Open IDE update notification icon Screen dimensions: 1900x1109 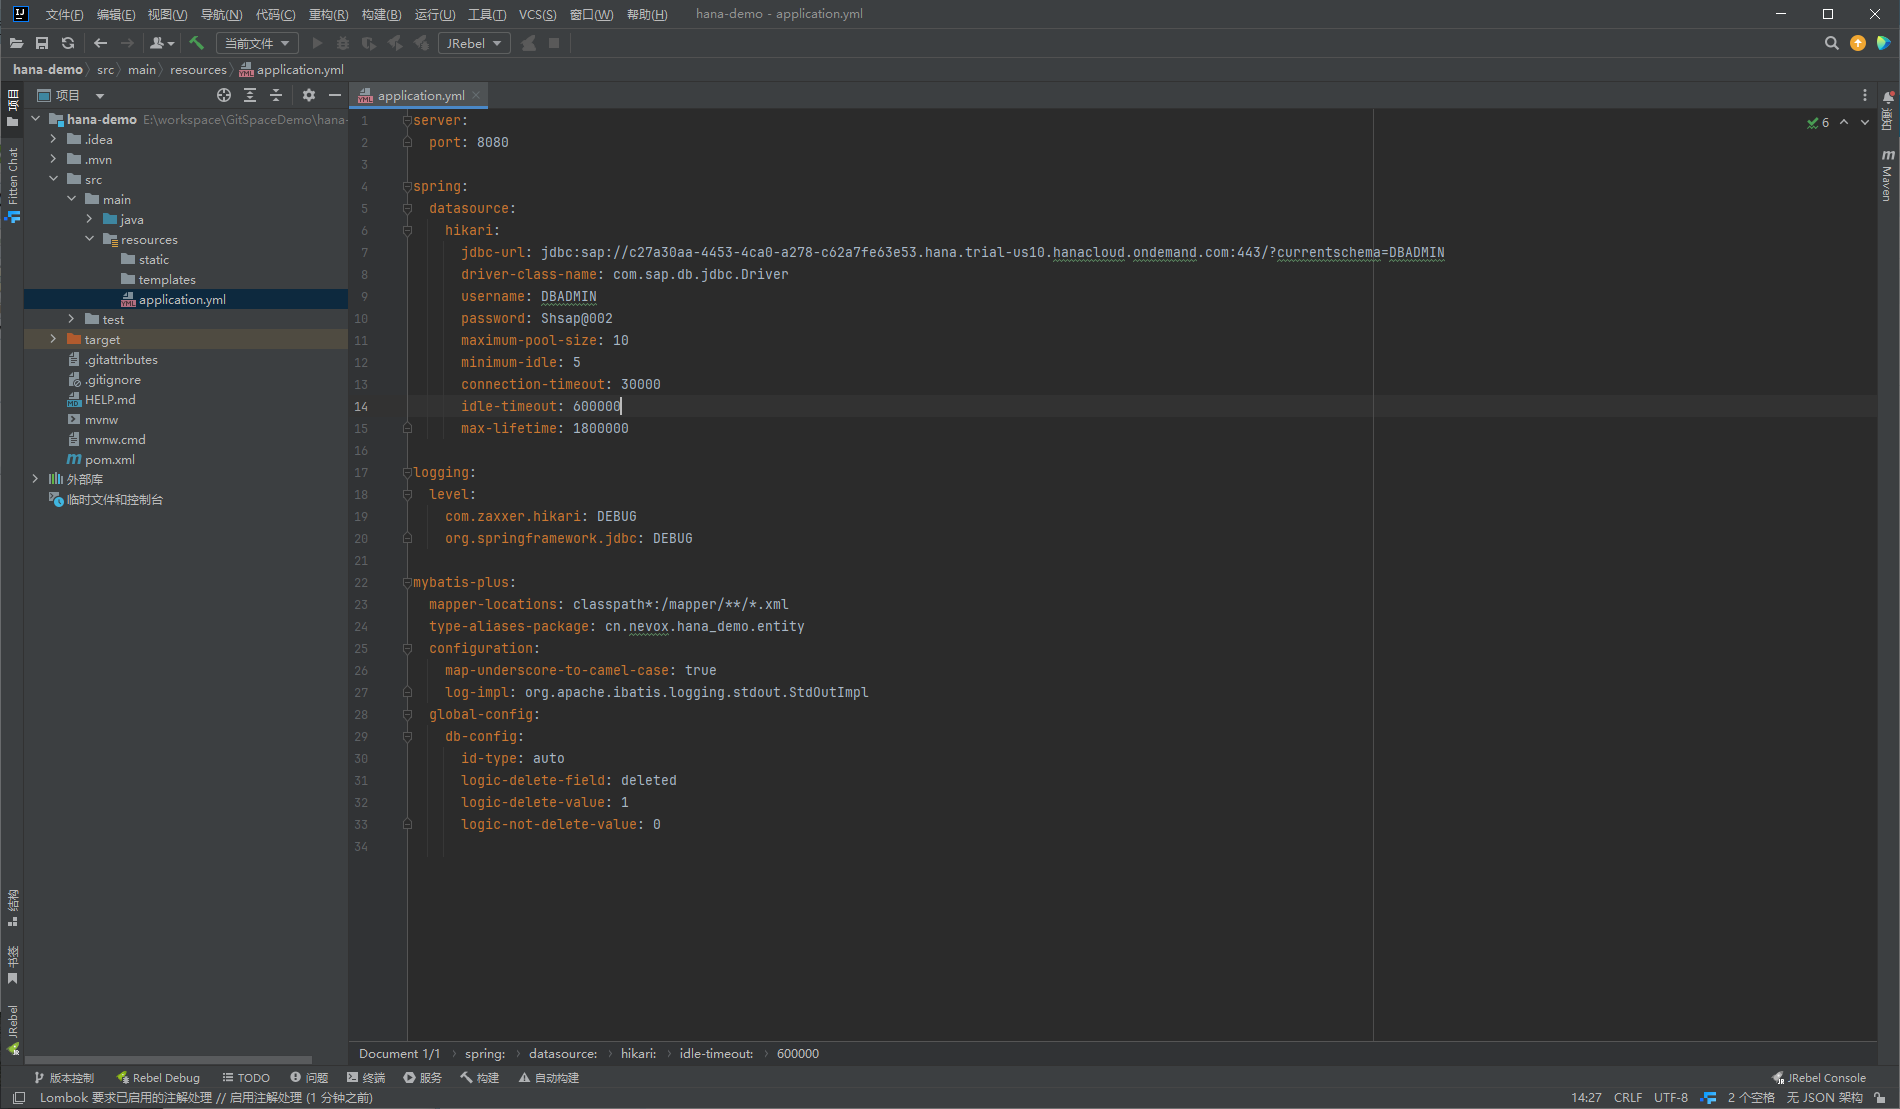(1858, 43)
